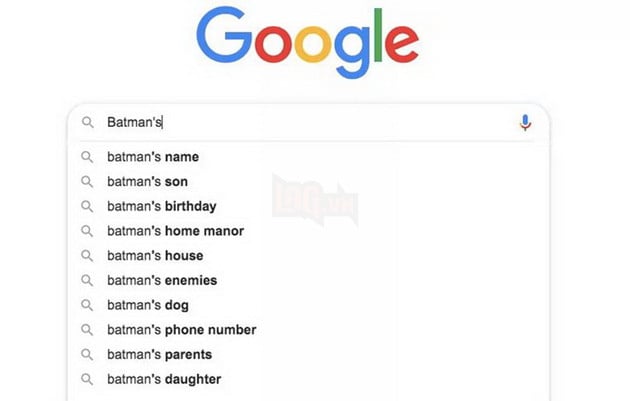Image resolution: width=630 pixels, height=401 pixels.
Task: Choose the "batman's son" suggestion
Action: [147, 182]
